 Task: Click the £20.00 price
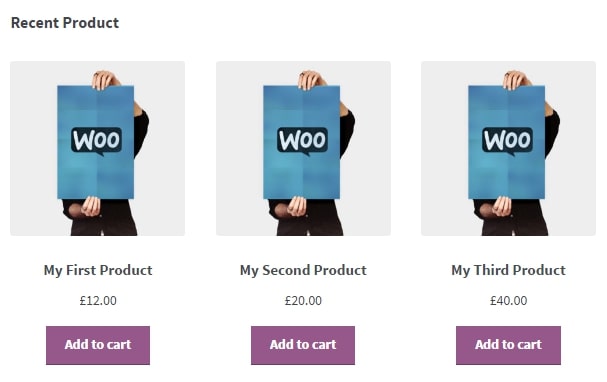click(x=303, y=301)
